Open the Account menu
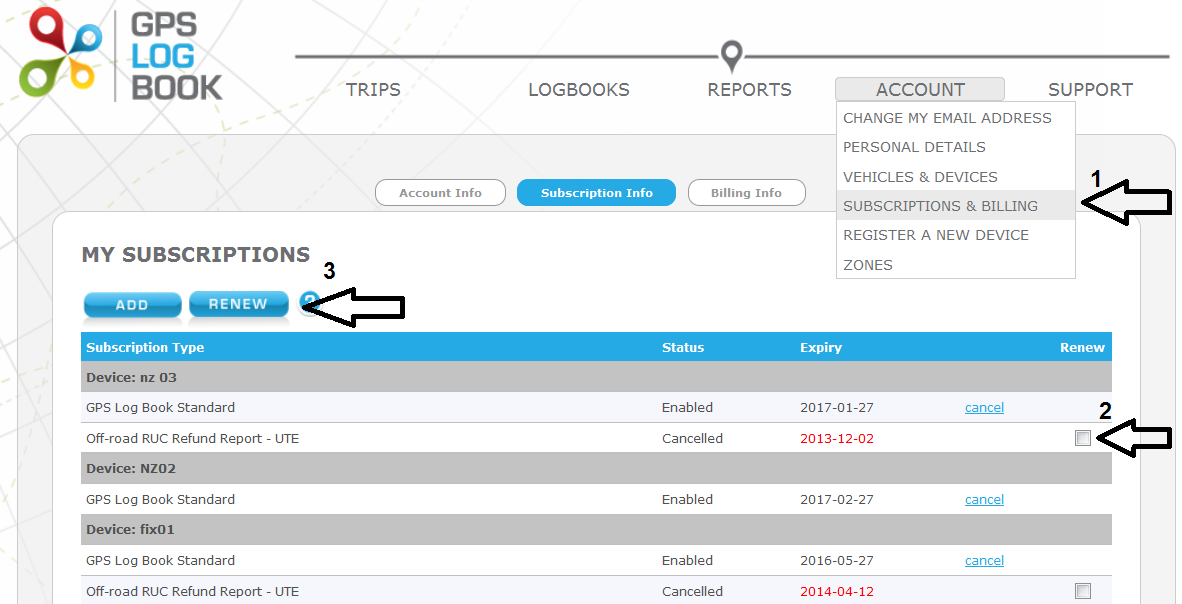Image resolution: width=1182 pixels, height=604 pixels. tap(920, 89)
